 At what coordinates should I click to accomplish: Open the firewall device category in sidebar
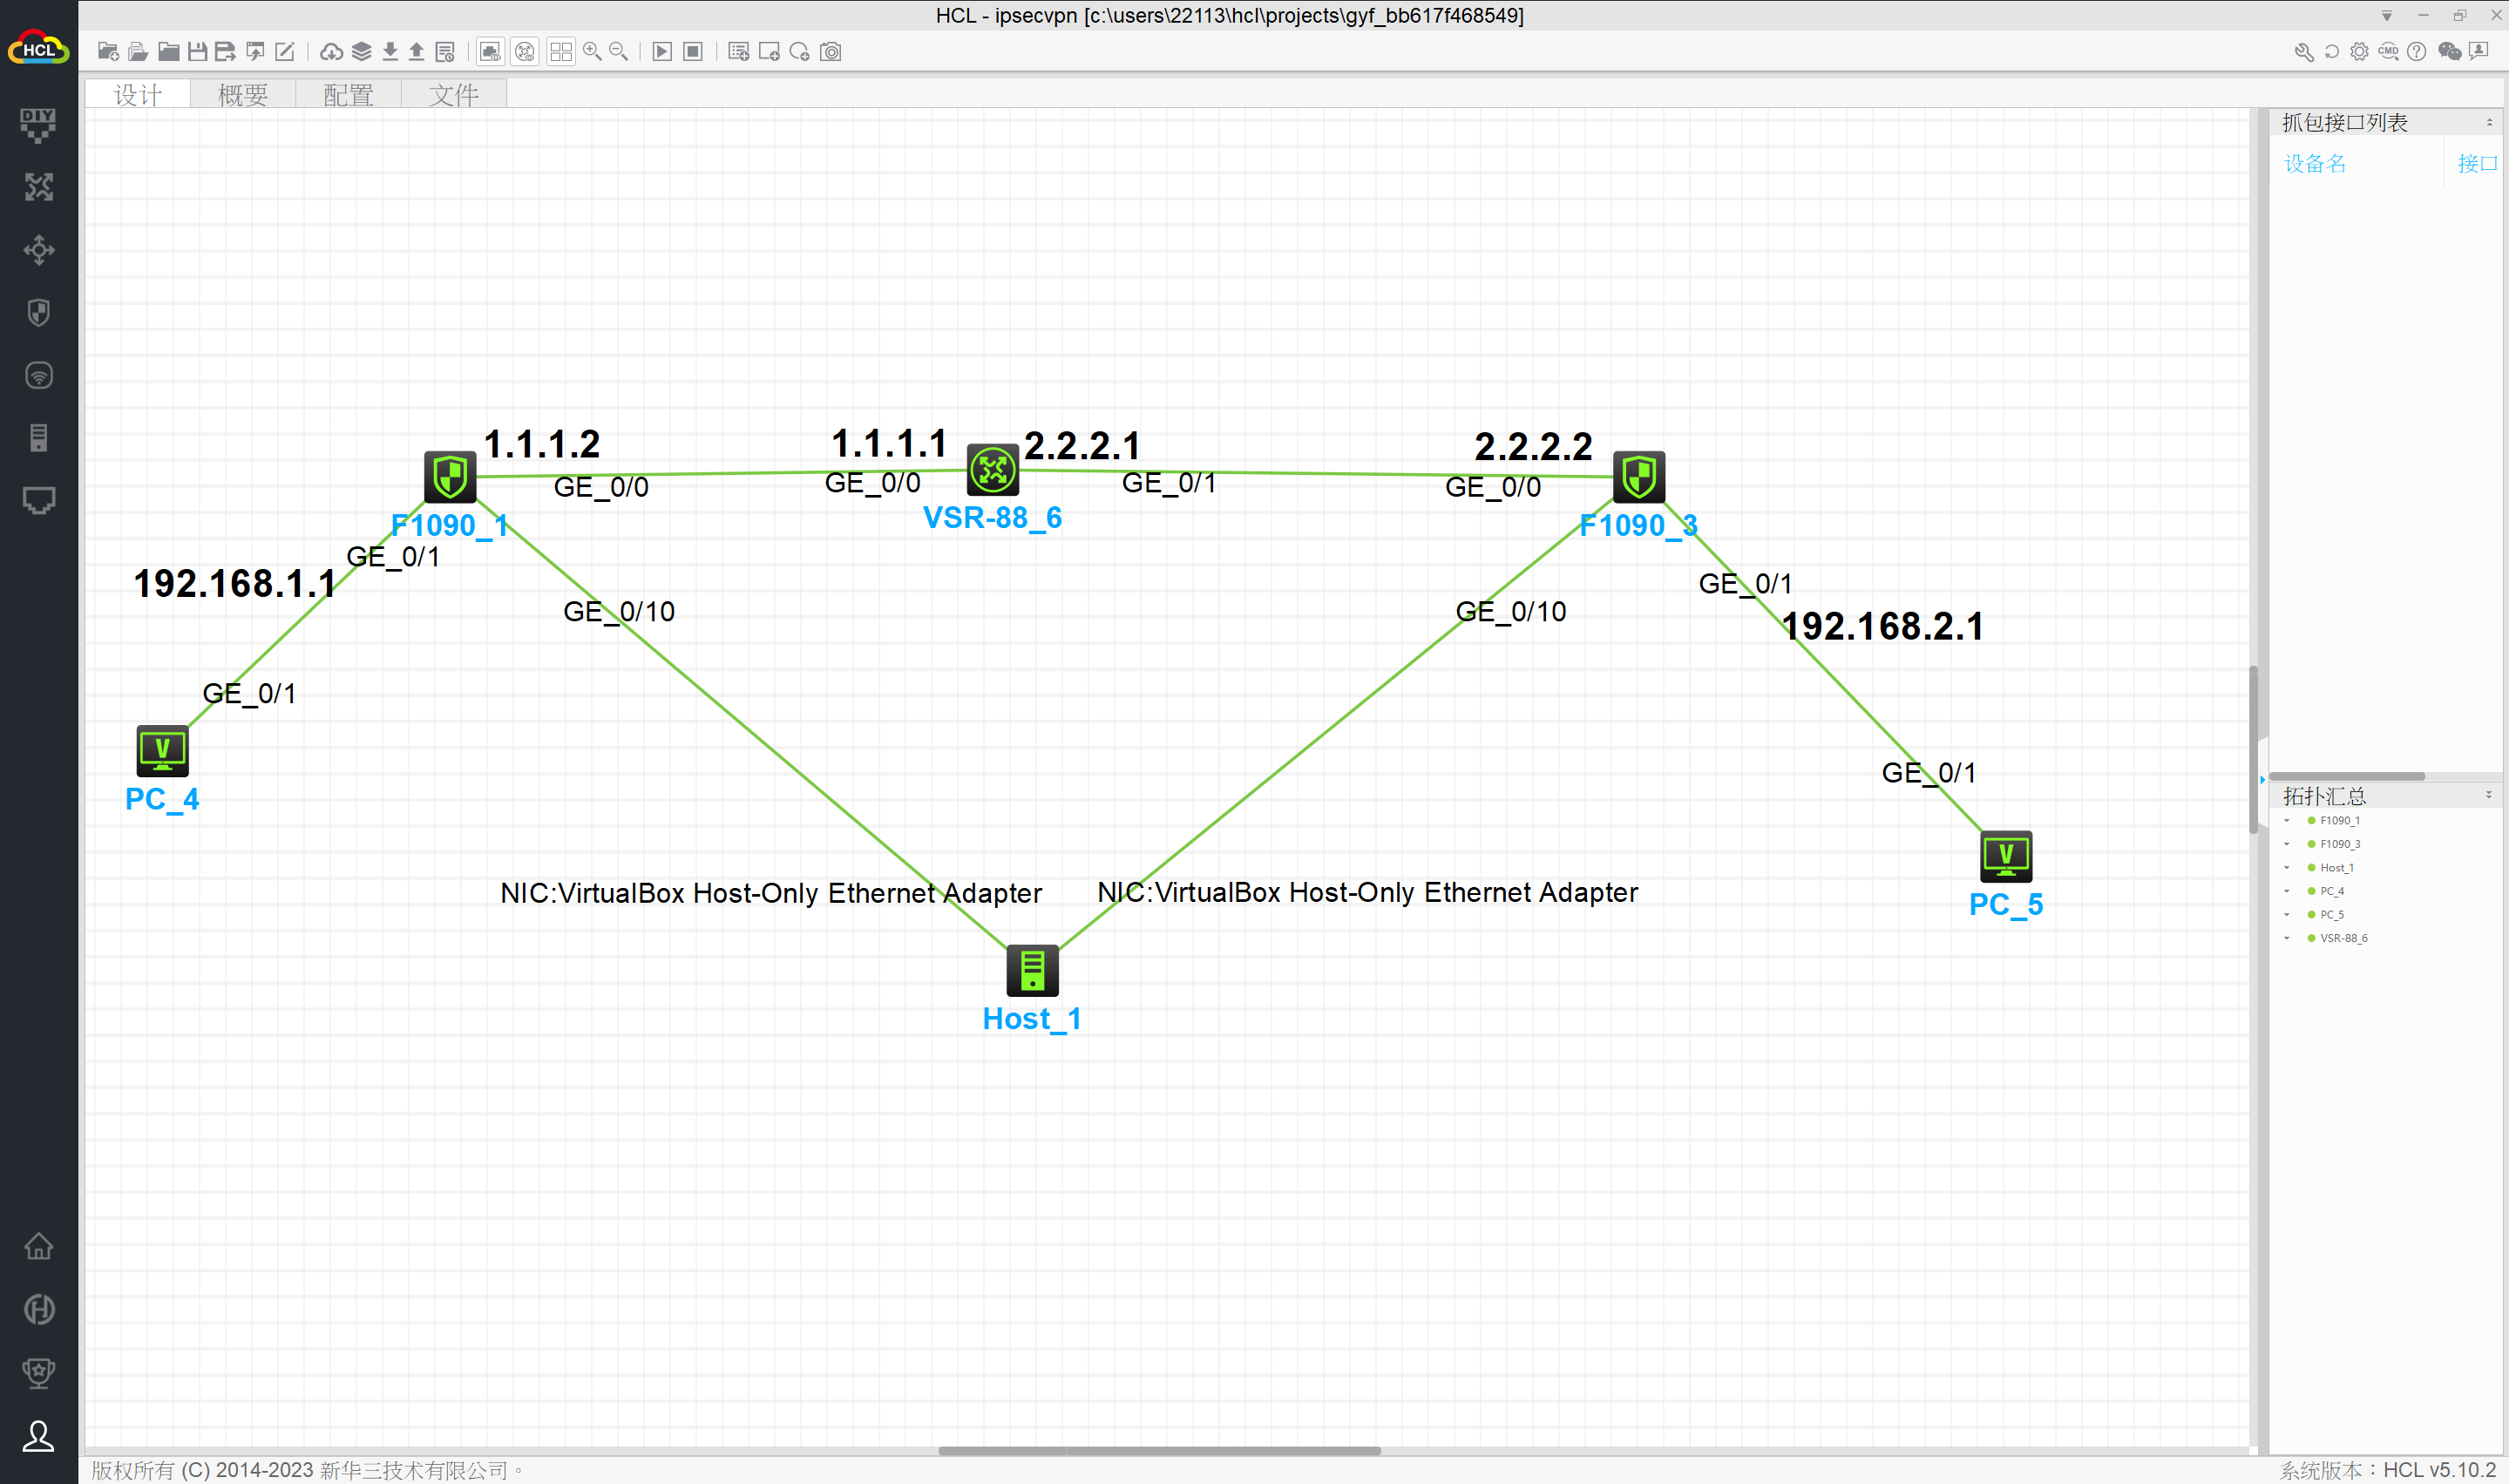tap(39, 313)
